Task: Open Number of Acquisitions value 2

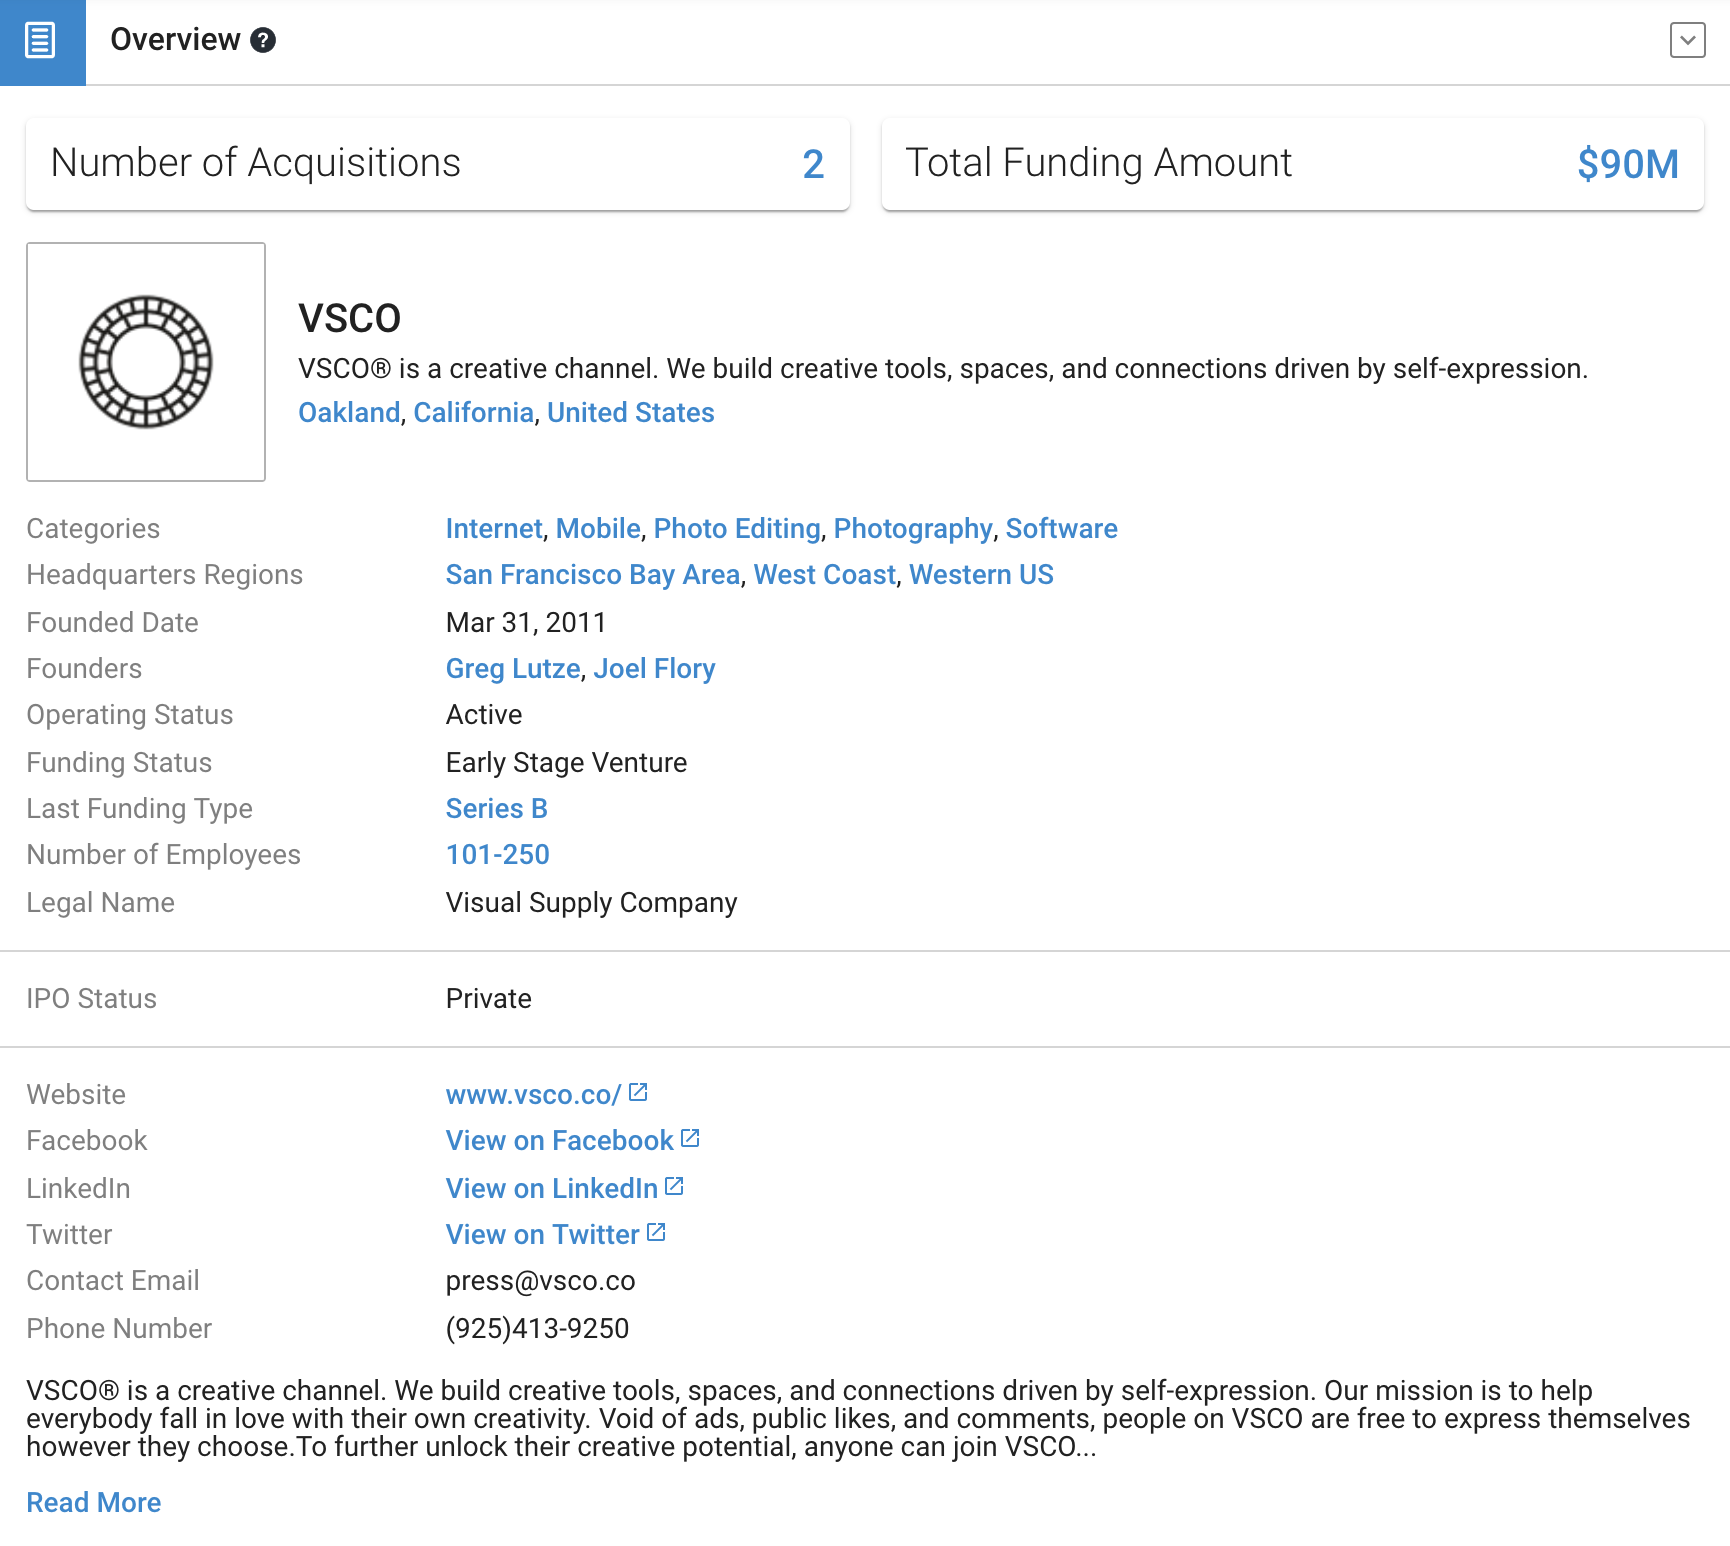Action: pyautogui.click(x=813, y=164)
